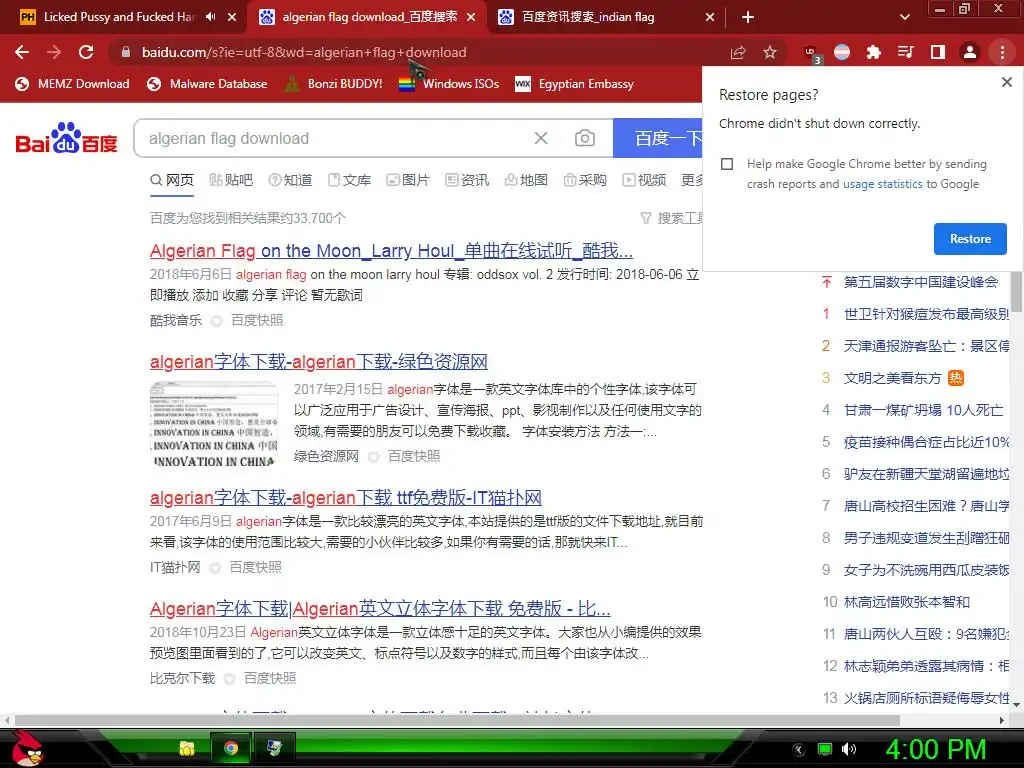Open hot topic 林高远惜败张本智和

[x=906, y=602]
